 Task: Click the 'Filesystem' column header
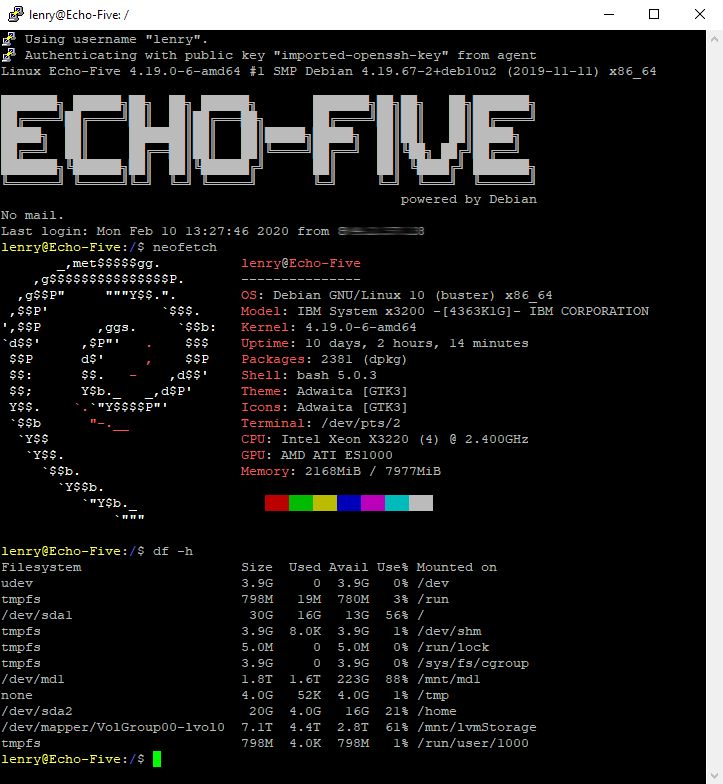(41, 567)
